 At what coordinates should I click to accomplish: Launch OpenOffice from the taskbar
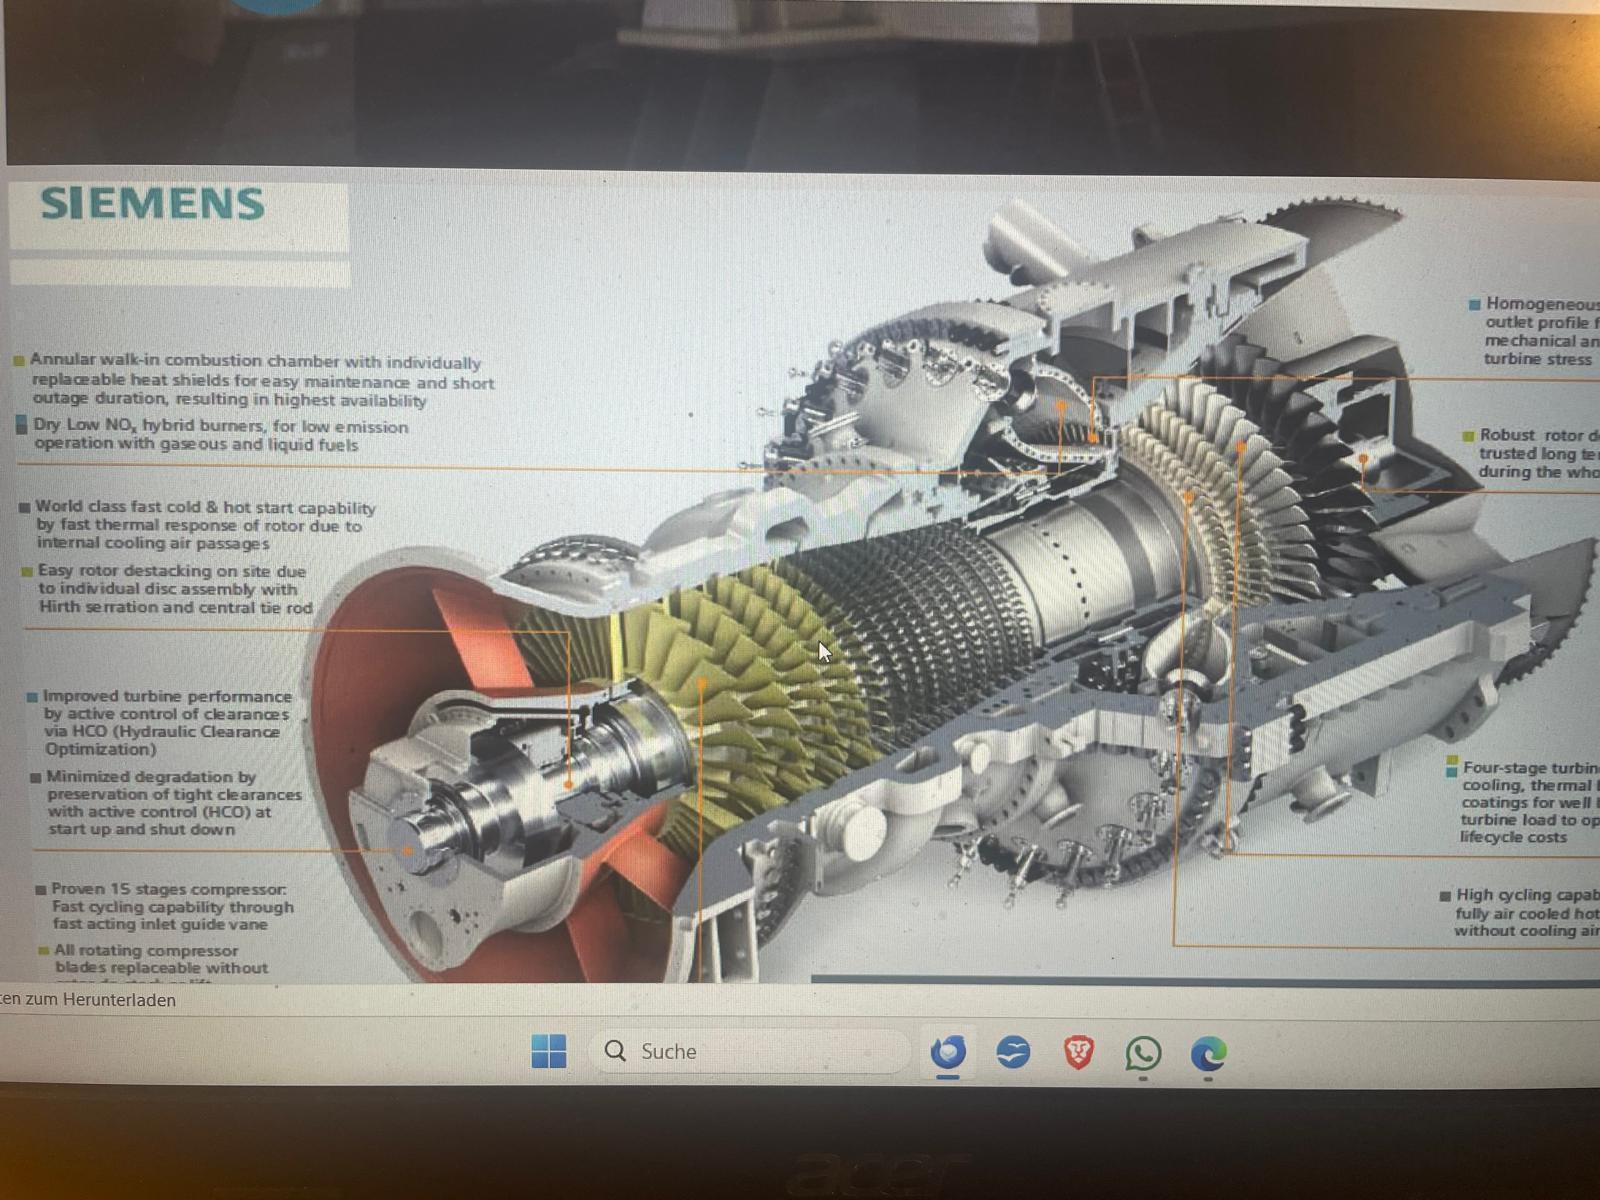click(1013, 1053)
